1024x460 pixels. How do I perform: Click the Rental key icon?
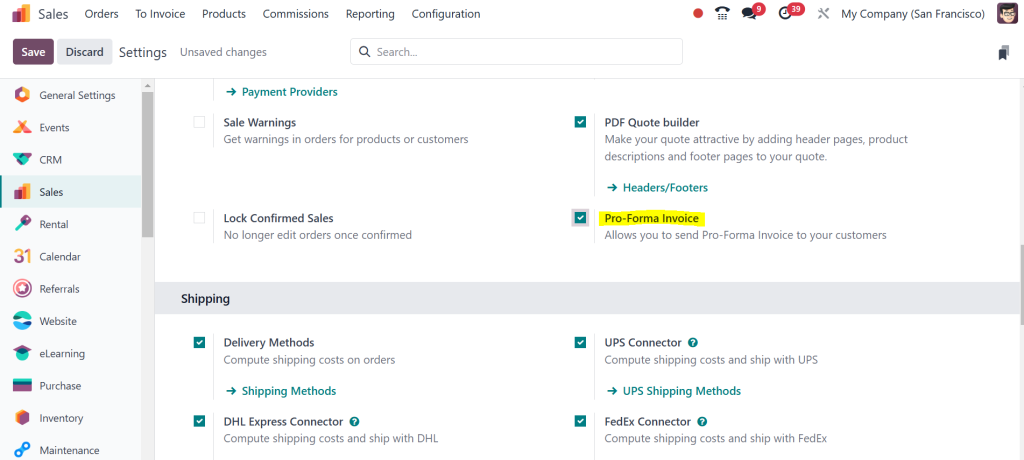(x=22, y=224)
